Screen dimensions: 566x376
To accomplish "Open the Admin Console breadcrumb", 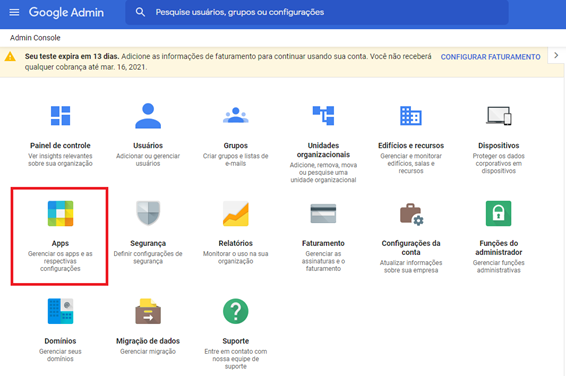I will [x=35, y=38].
